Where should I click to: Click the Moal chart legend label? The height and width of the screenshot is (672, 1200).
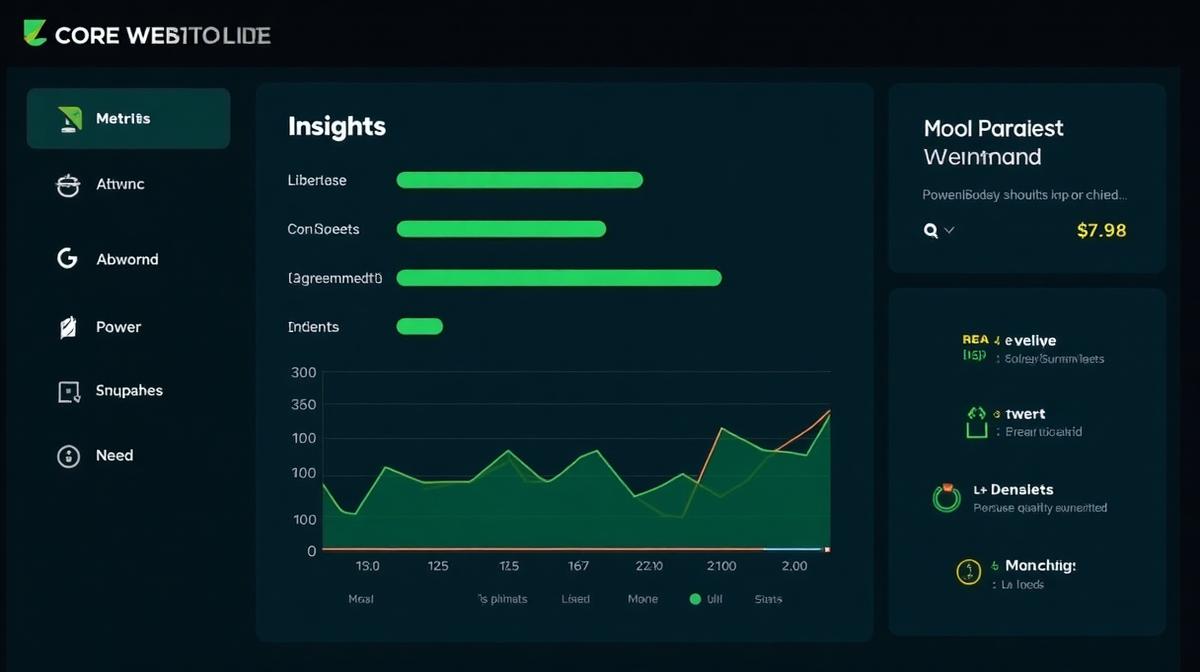tap(360, 599)
